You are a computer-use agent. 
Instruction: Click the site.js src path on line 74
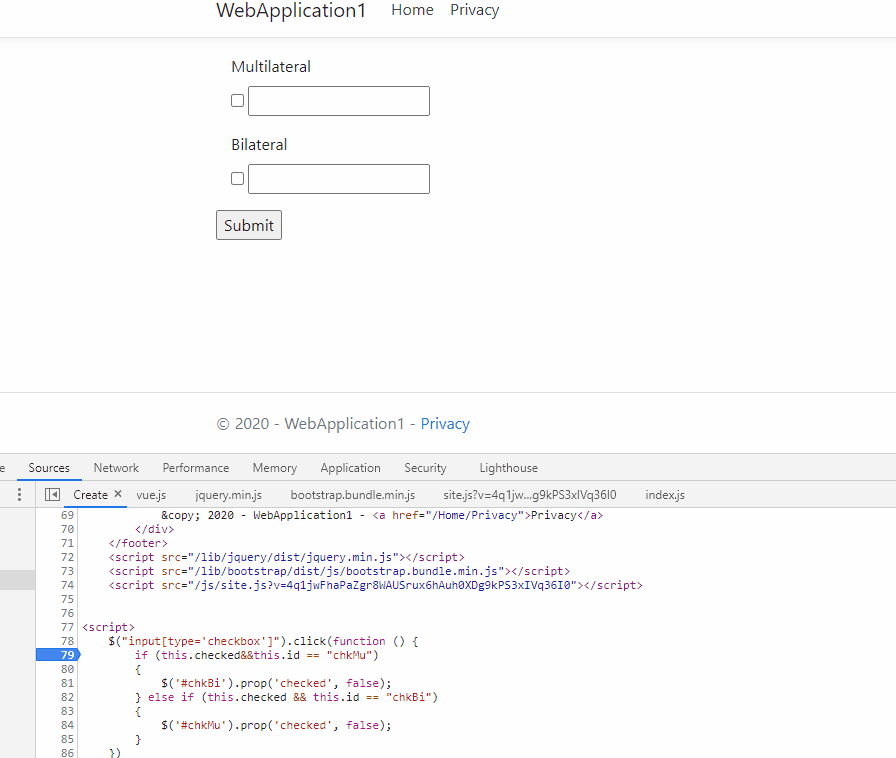click(x=383, y=585)
